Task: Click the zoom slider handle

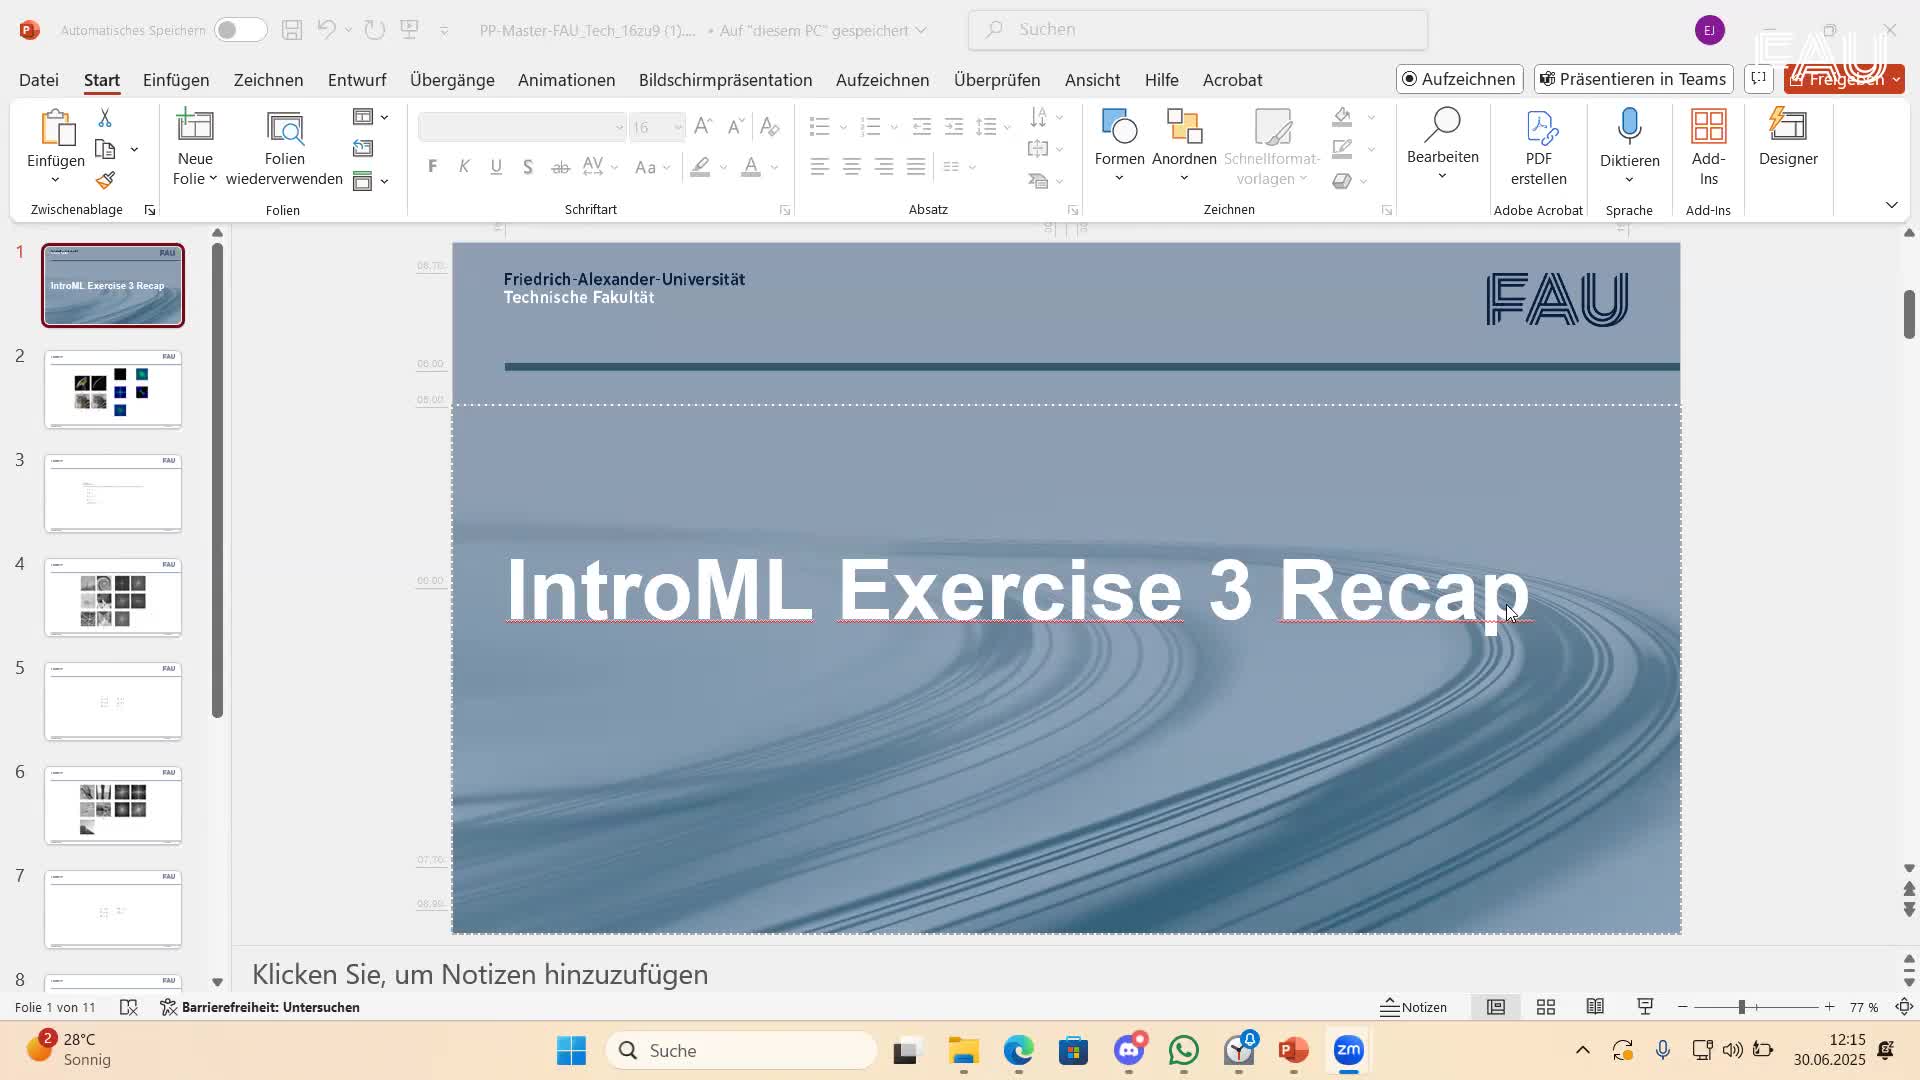Action: [1741, 1007]
